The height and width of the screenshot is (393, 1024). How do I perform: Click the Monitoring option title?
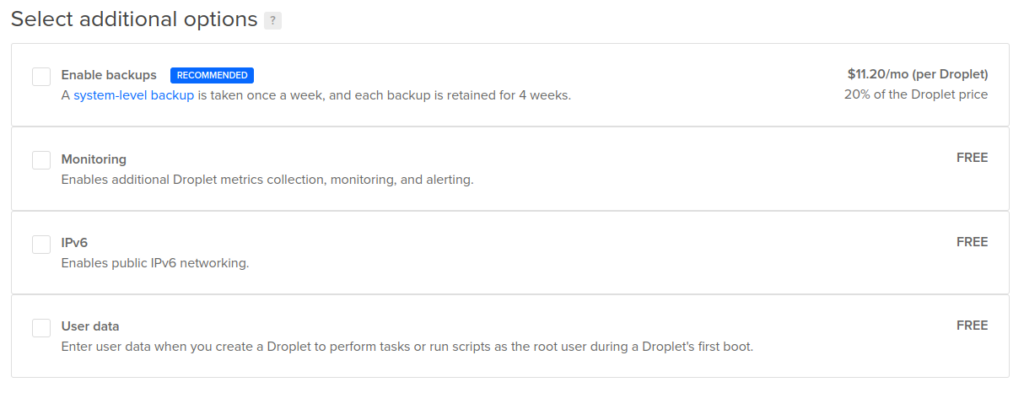[x=93, y=159]
